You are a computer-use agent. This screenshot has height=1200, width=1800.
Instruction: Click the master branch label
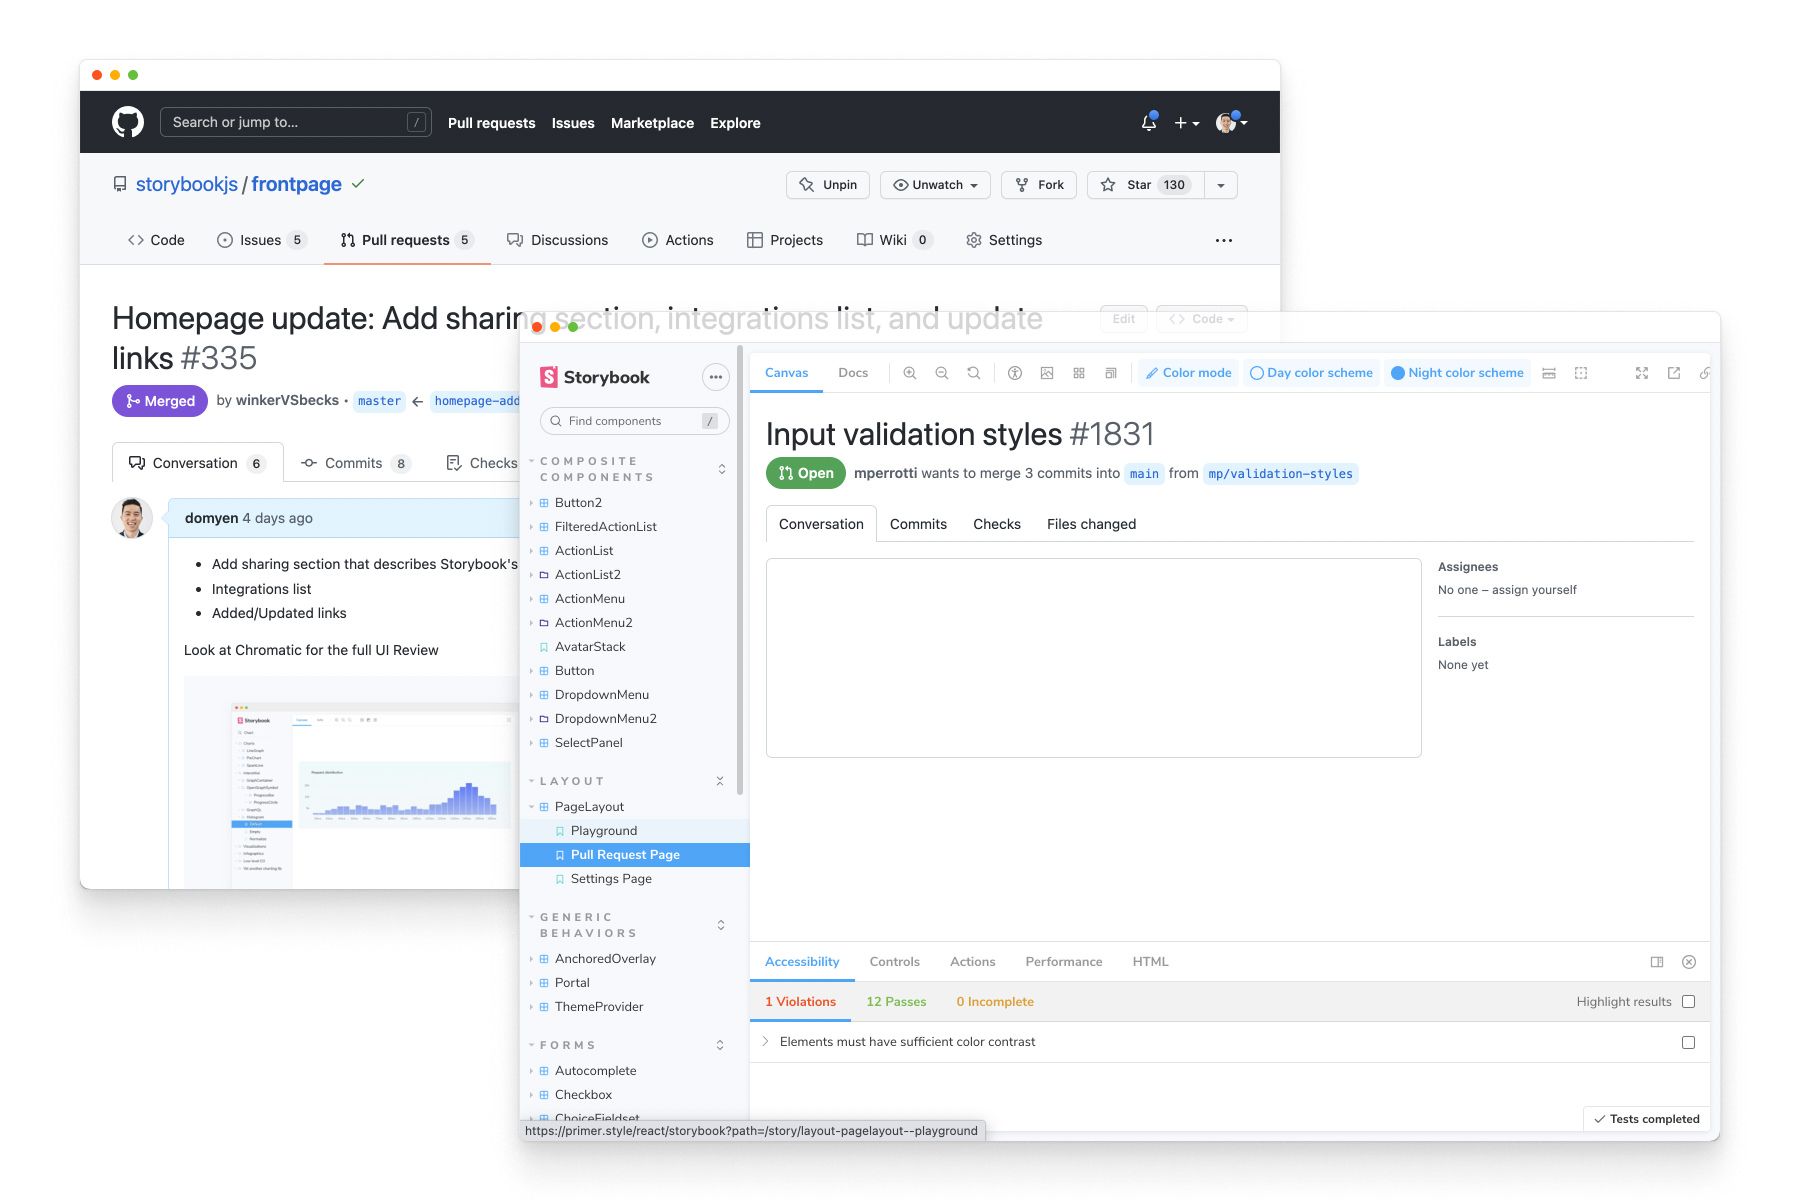(380, 401)
